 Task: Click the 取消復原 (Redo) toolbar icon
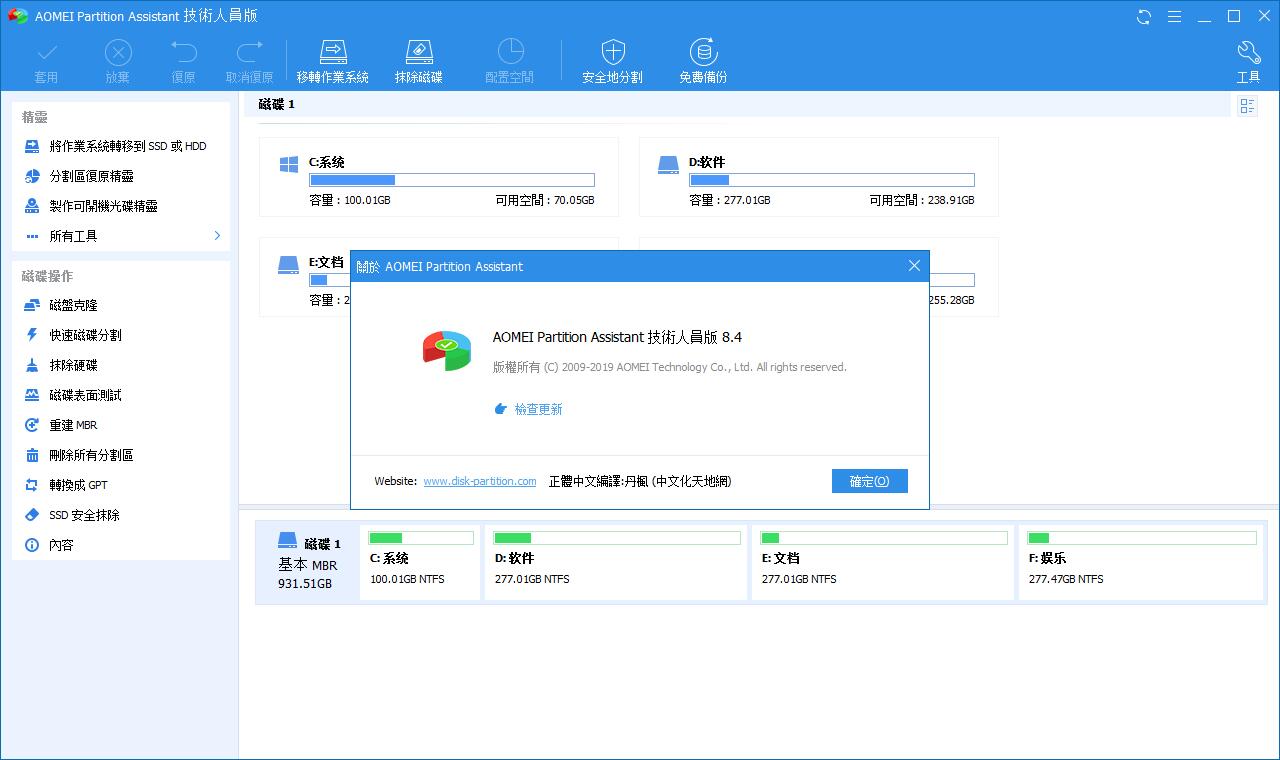249,62
